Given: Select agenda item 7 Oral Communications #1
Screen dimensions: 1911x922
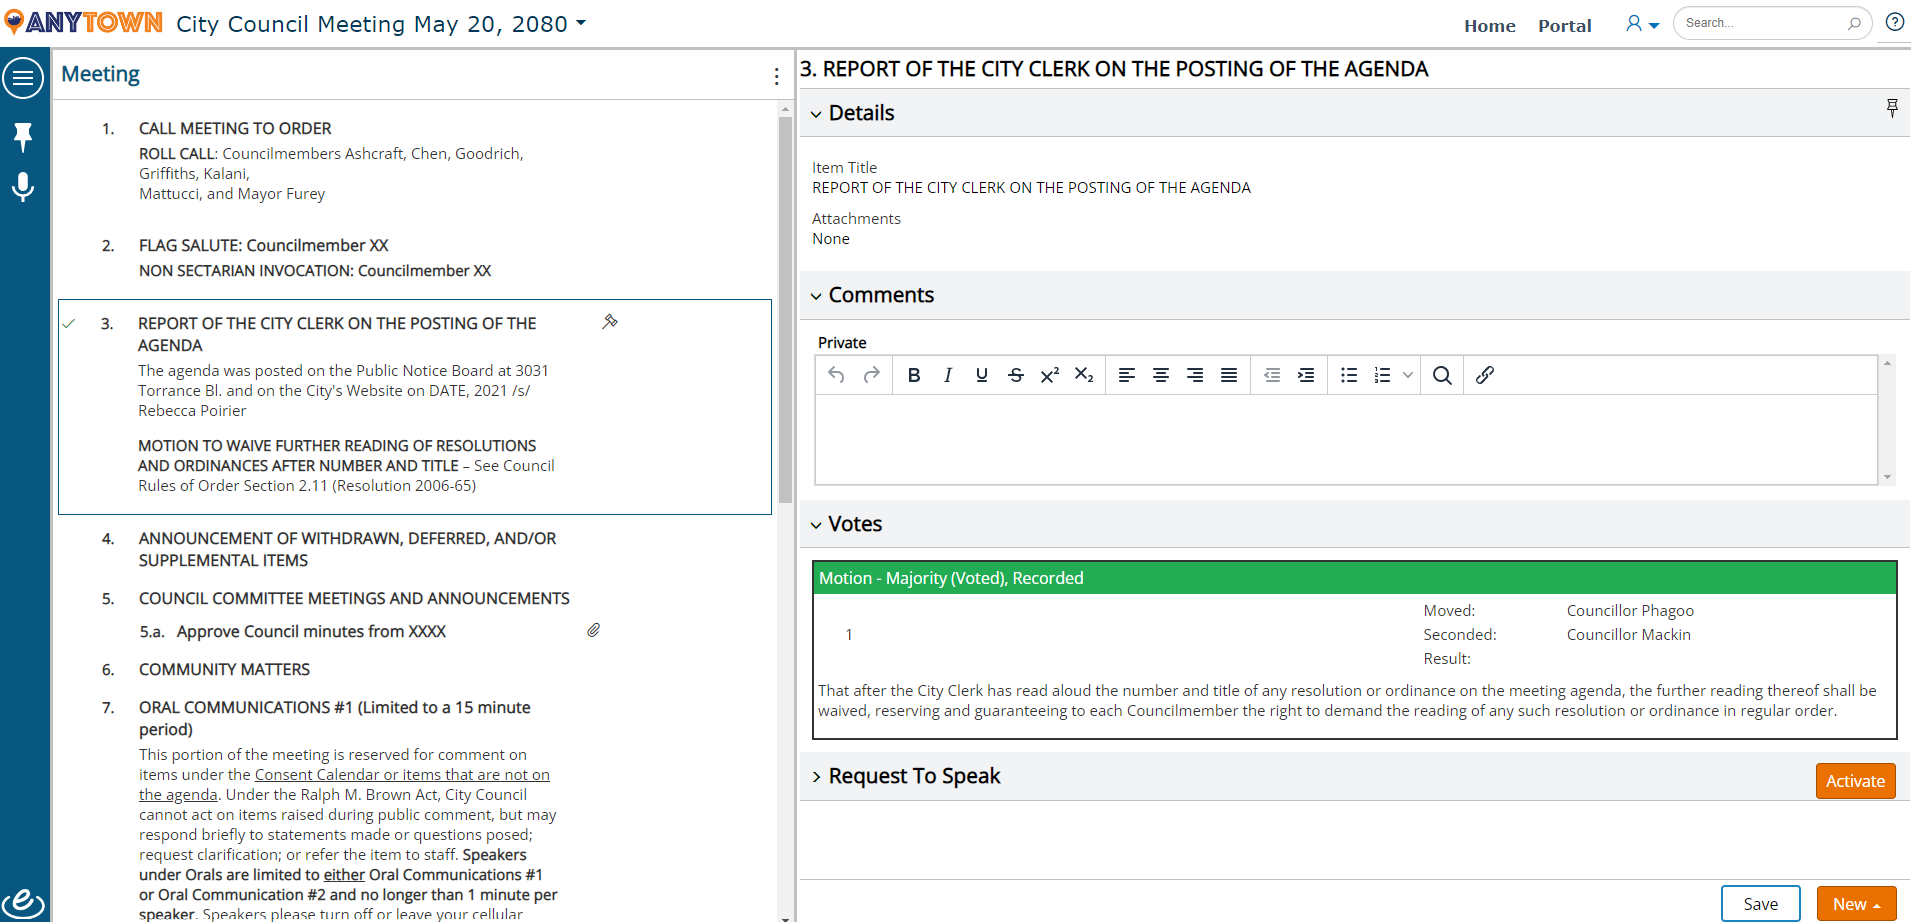Looking at the screenshot, I should click(335, 718).
